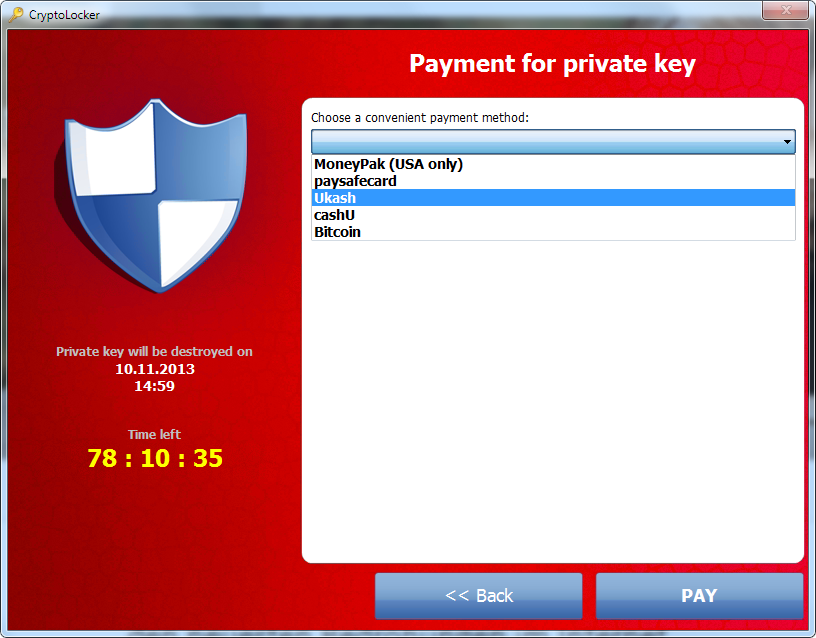Click the dropdown arrow of payment method box
This screenshot has width=816, height=638.
[x=787, y=142]
